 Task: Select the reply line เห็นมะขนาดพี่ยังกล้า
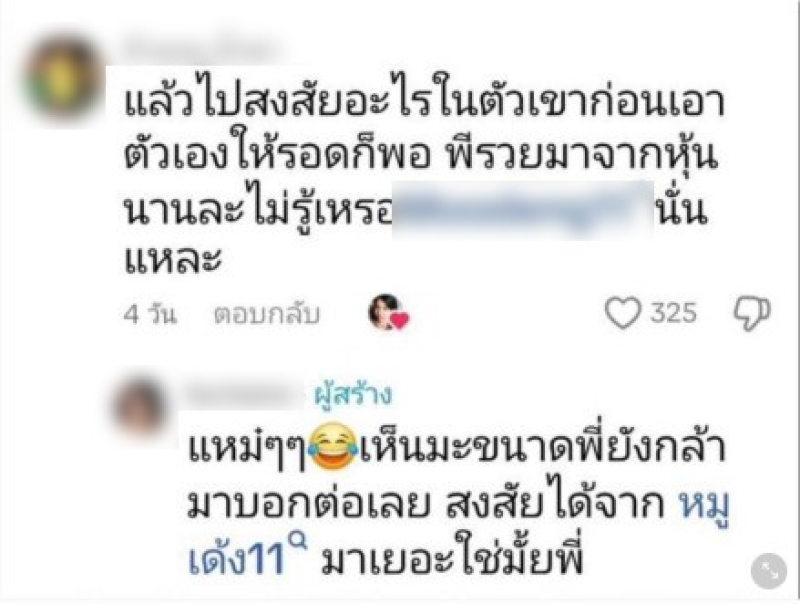542,447
